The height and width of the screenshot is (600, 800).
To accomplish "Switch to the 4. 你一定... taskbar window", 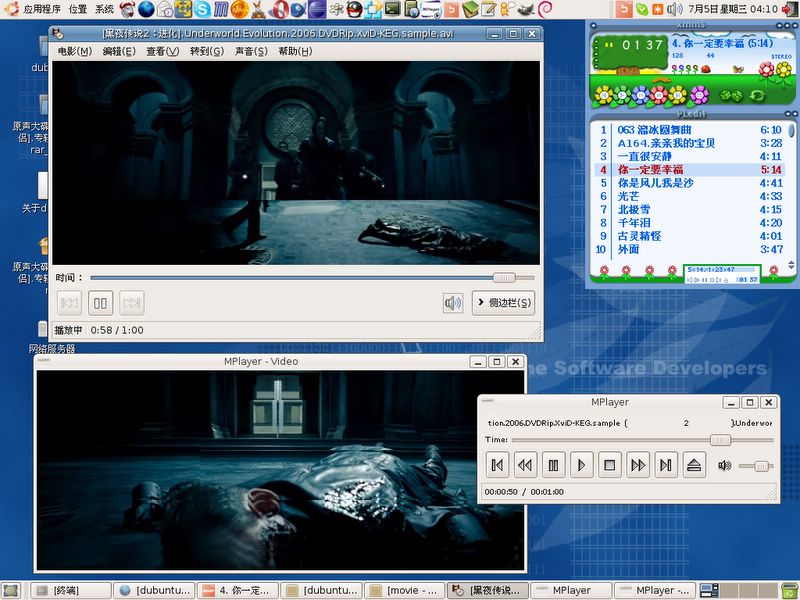I will coord(238,591).
